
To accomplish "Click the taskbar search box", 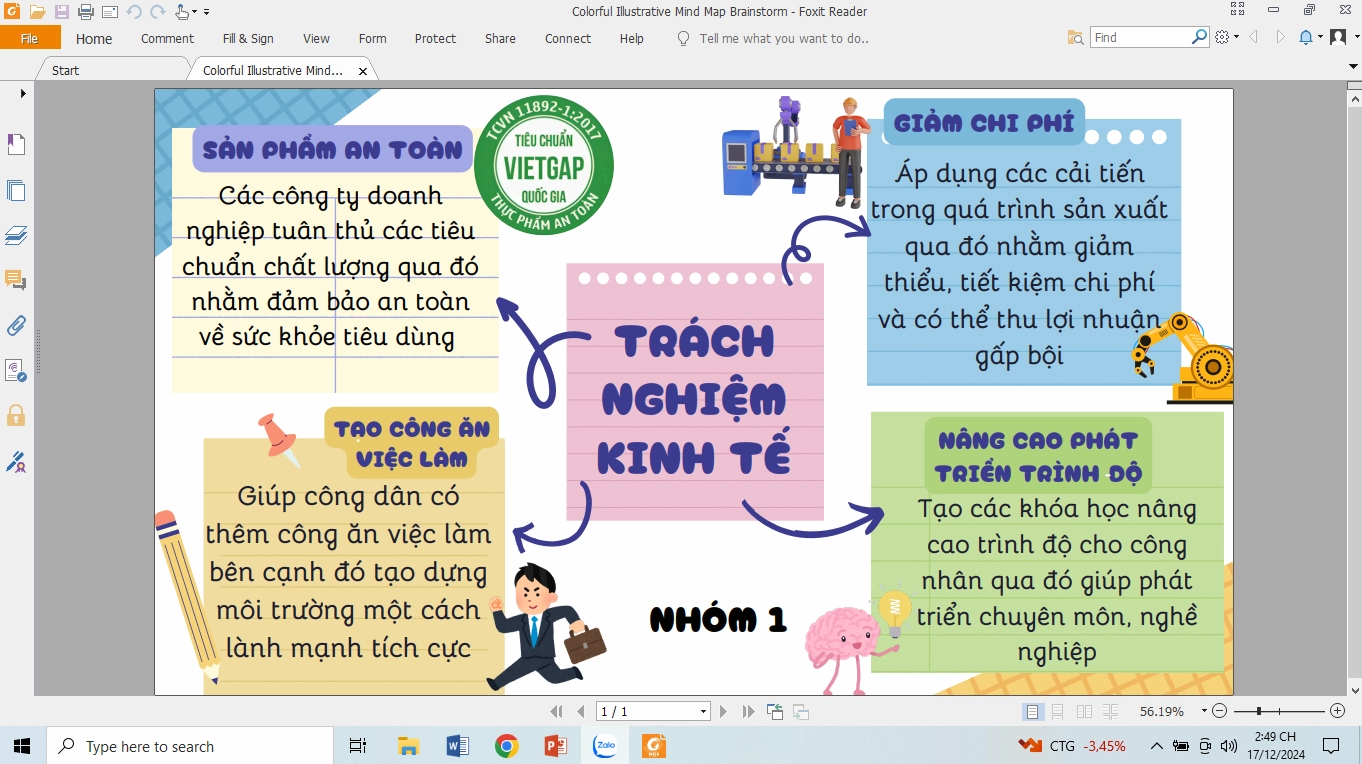I will [190, 746].
